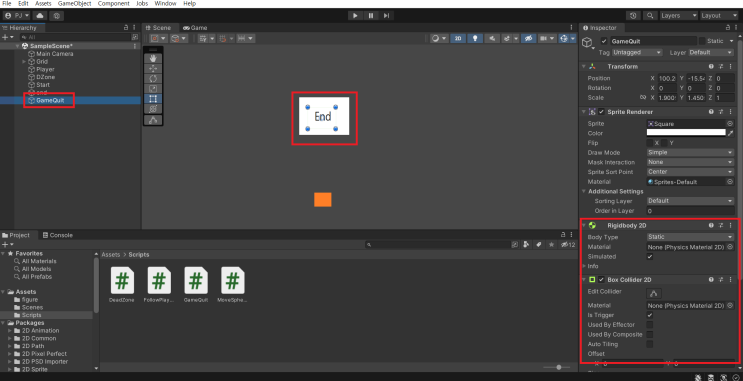The width and height of the screenshot is (743, 381).
Task: Open the Component menu
Action: click(113, 3)
